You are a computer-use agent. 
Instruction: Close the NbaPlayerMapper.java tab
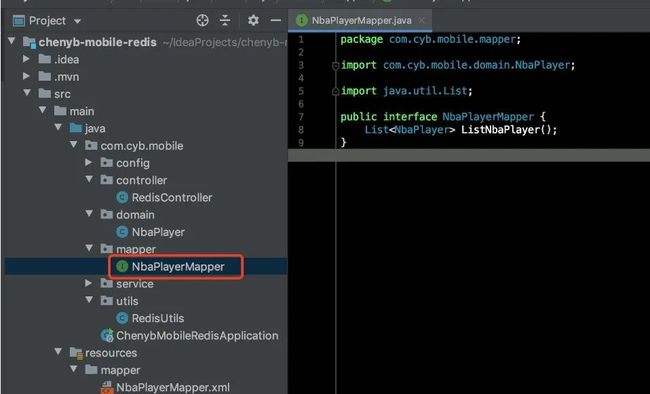[x=421, y=20]
